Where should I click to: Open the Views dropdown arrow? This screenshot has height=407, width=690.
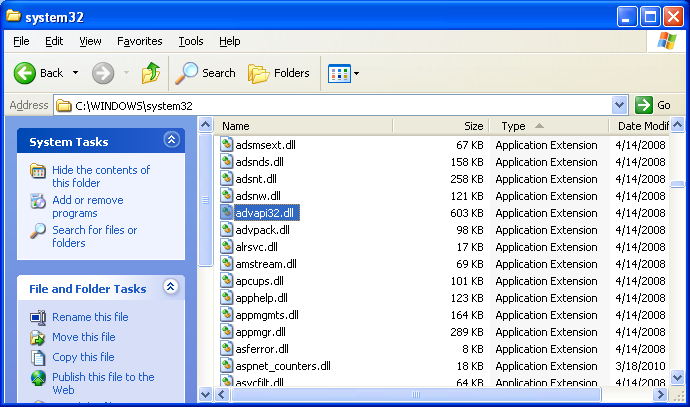pyautogui.click(x=356, y=73)
